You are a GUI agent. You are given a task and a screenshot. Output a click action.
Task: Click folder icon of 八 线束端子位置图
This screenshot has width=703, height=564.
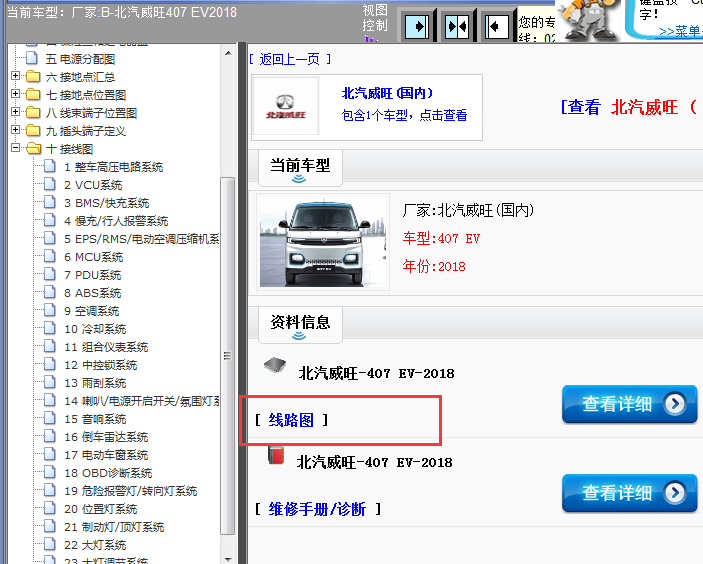(x=33, y=113)
